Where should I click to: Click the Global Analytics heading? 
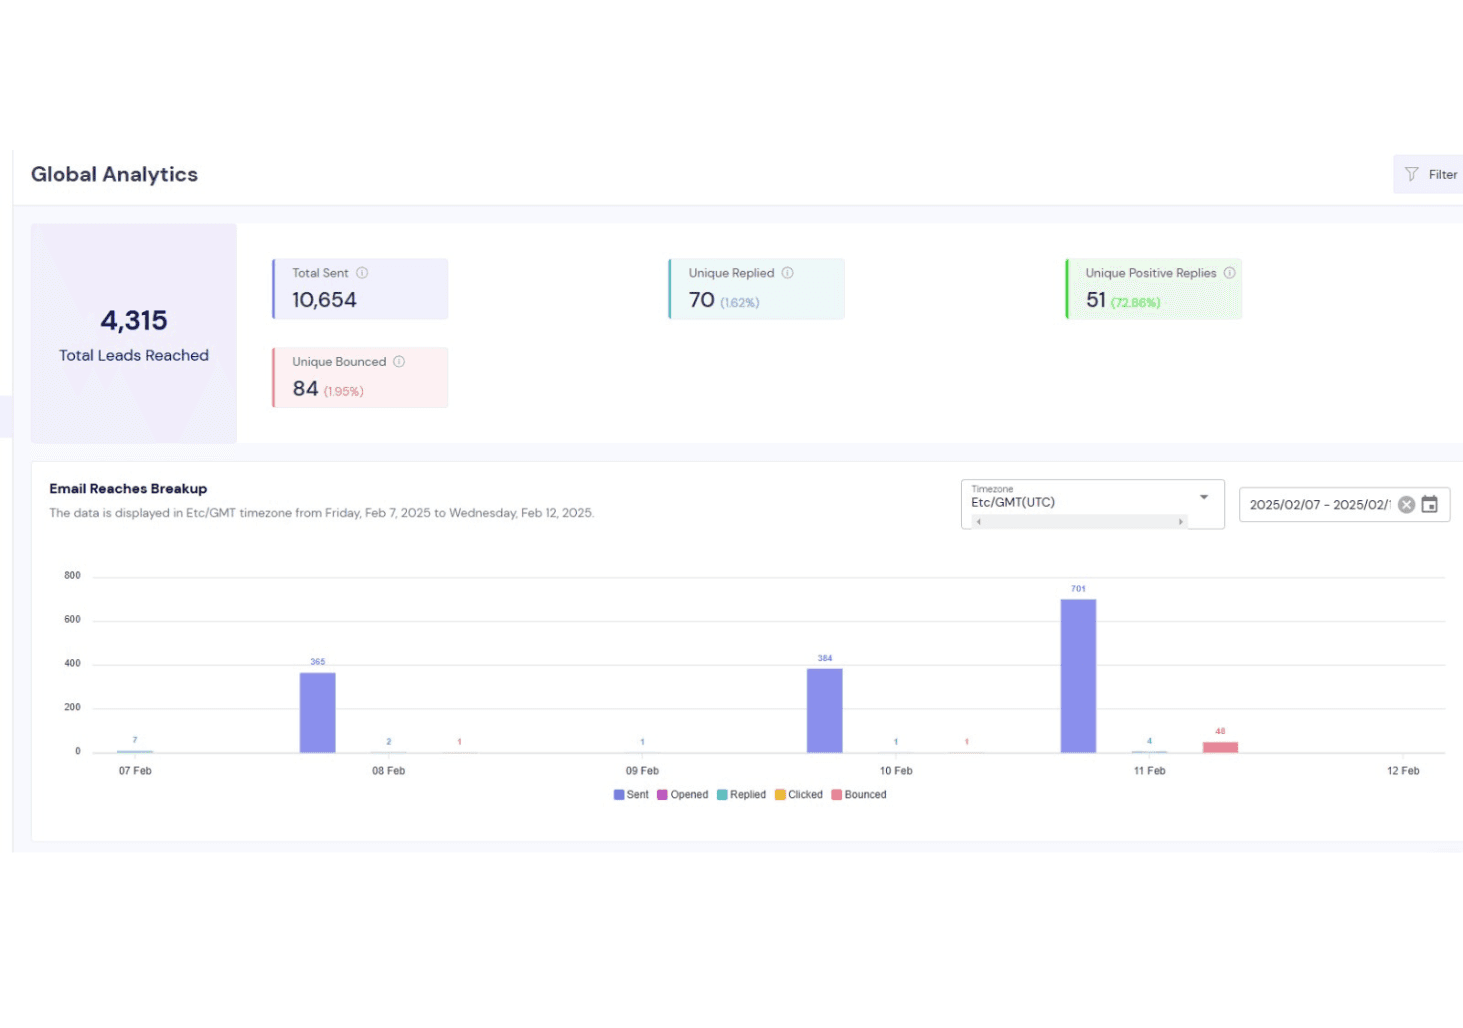click(114, 174)
